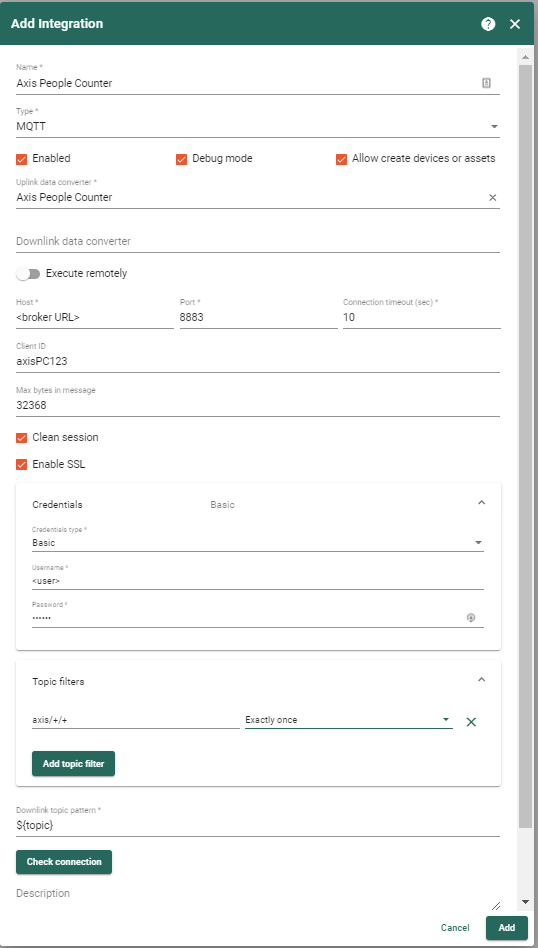Click the Host field

[x=95, y=317]
